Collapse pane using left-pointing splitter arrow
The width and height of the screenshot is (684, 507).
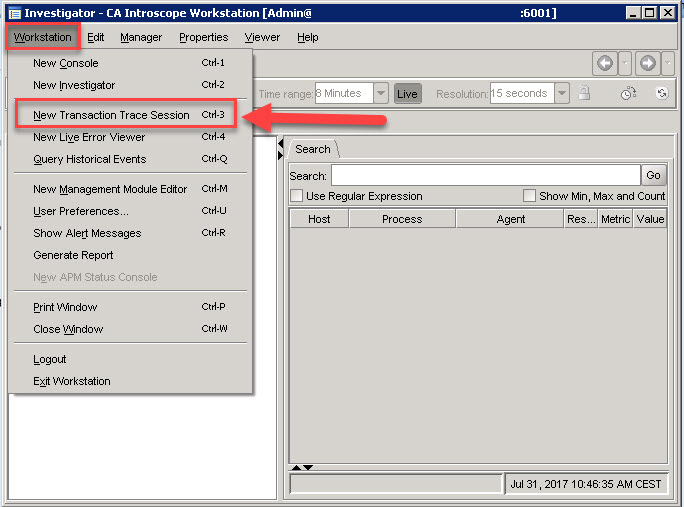[280, 144]
